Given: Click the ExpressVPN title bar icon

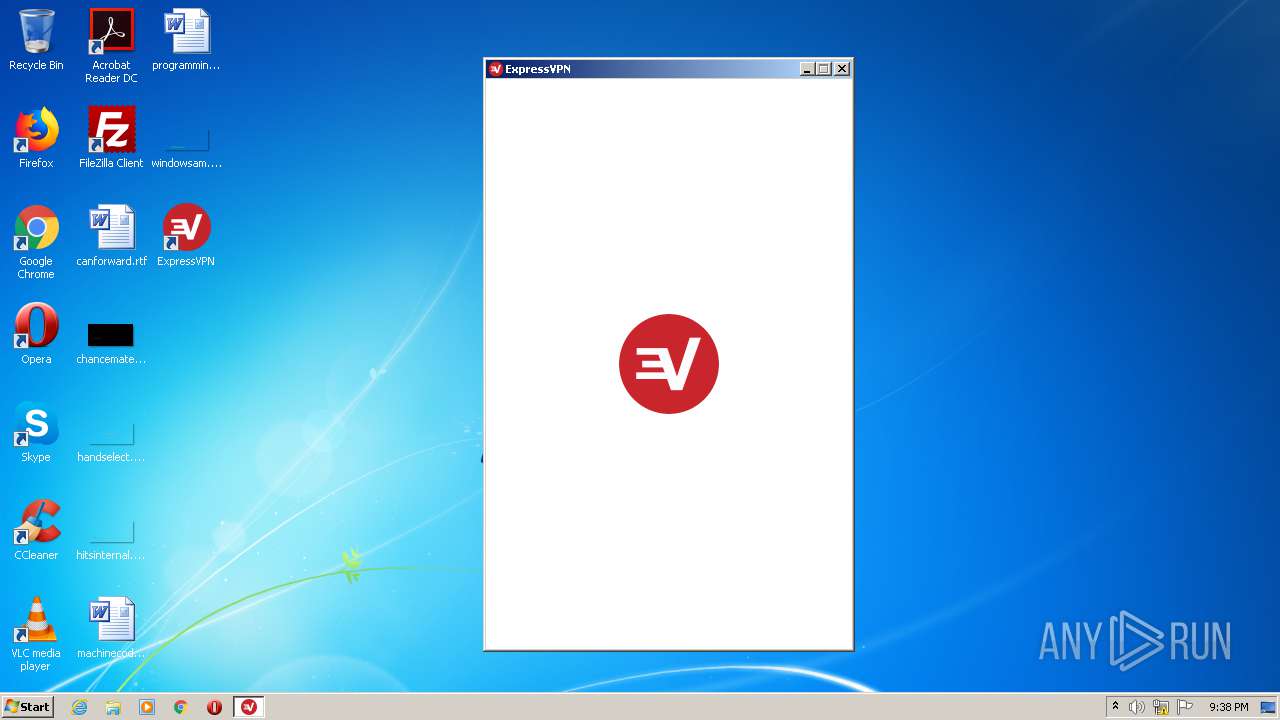Looking at the screenshot, I should click(x=495, y=69).
